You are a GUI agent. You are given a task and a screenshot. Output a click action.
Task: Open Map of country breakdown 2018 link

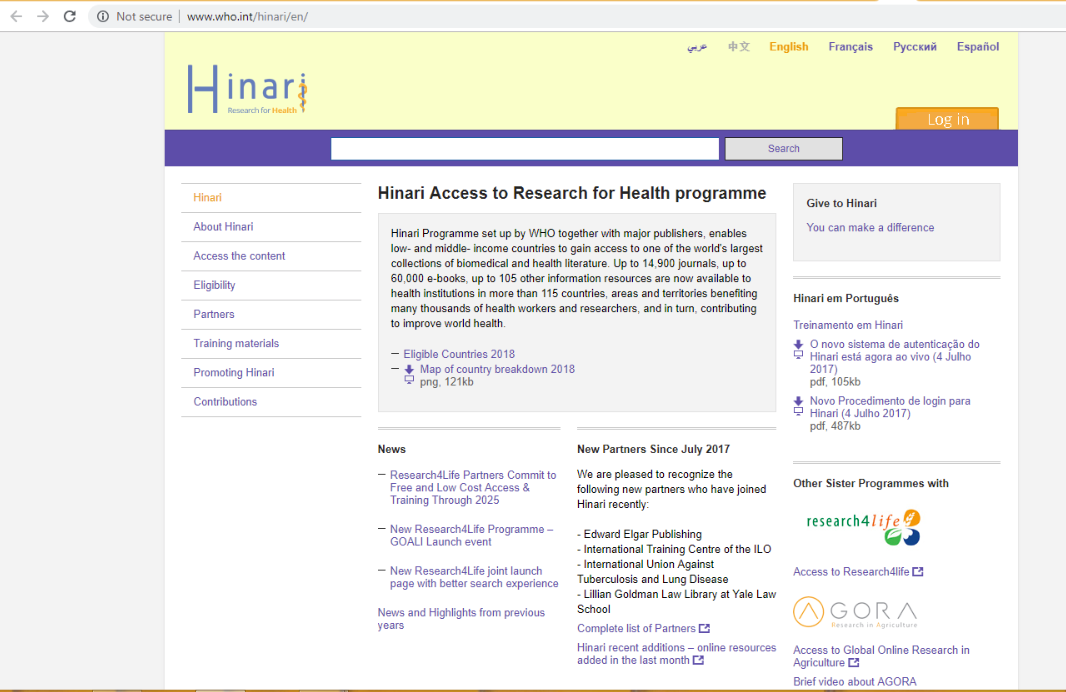point(497,369)
